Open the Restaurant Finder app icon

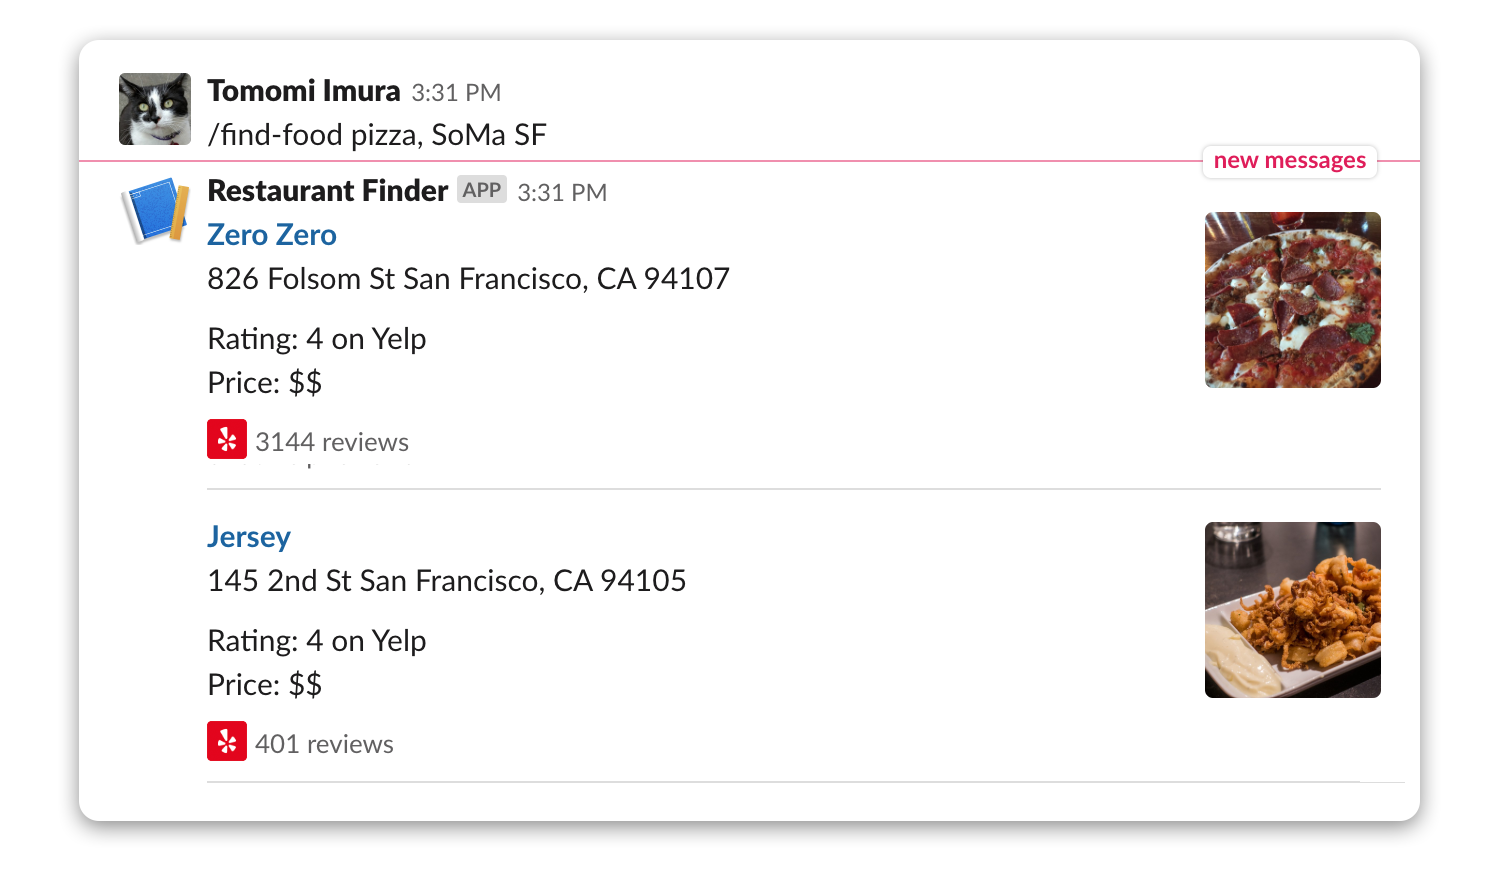[x=155, y=210]
